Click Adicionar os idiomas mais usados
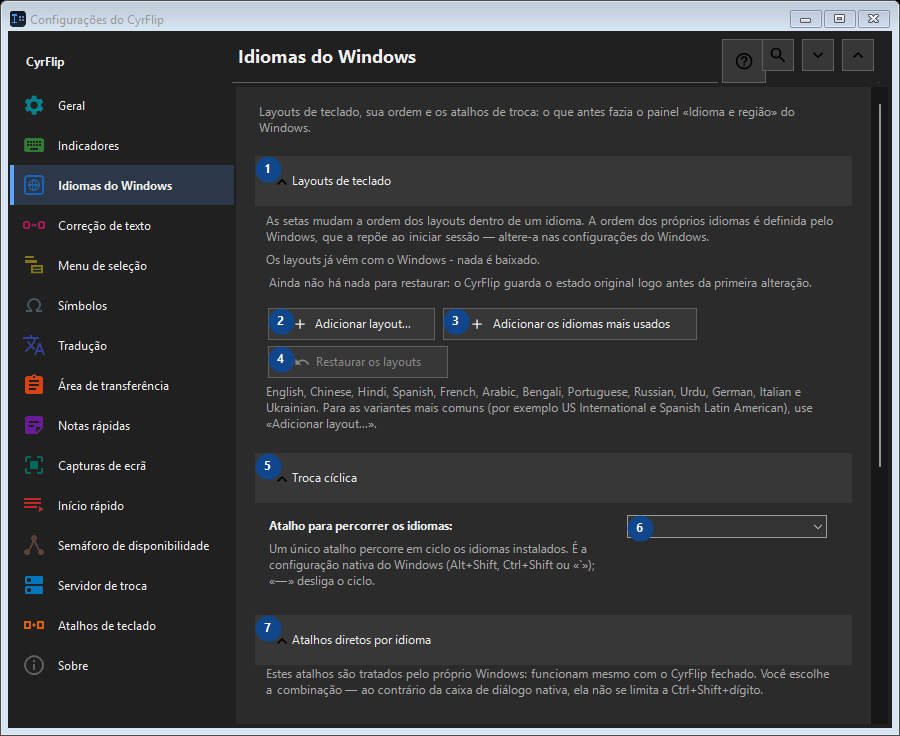The height and width of the screenshot is (736, 900). tap(570, 324)
